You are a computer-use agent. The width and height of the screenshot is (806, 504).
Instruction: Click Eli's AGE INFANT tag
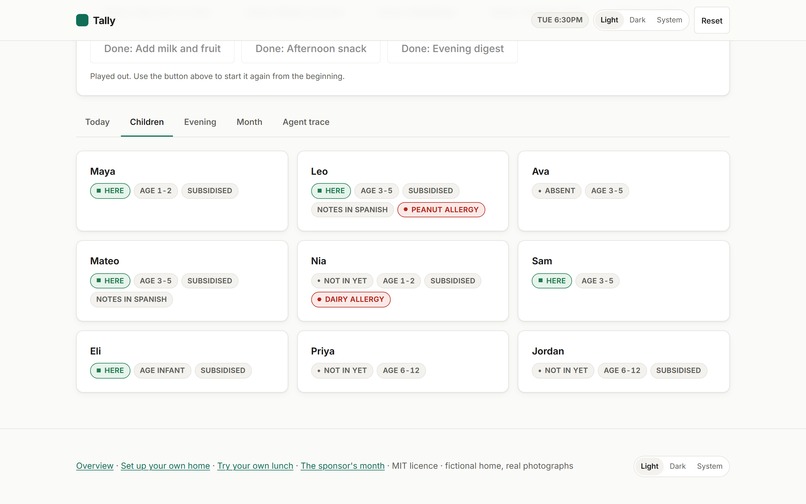pos(162,371)
